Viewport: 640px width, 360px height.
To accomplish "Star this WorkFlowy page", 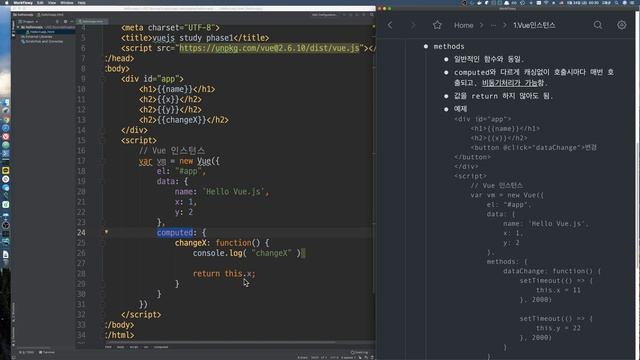I will [x=437, y=25].
